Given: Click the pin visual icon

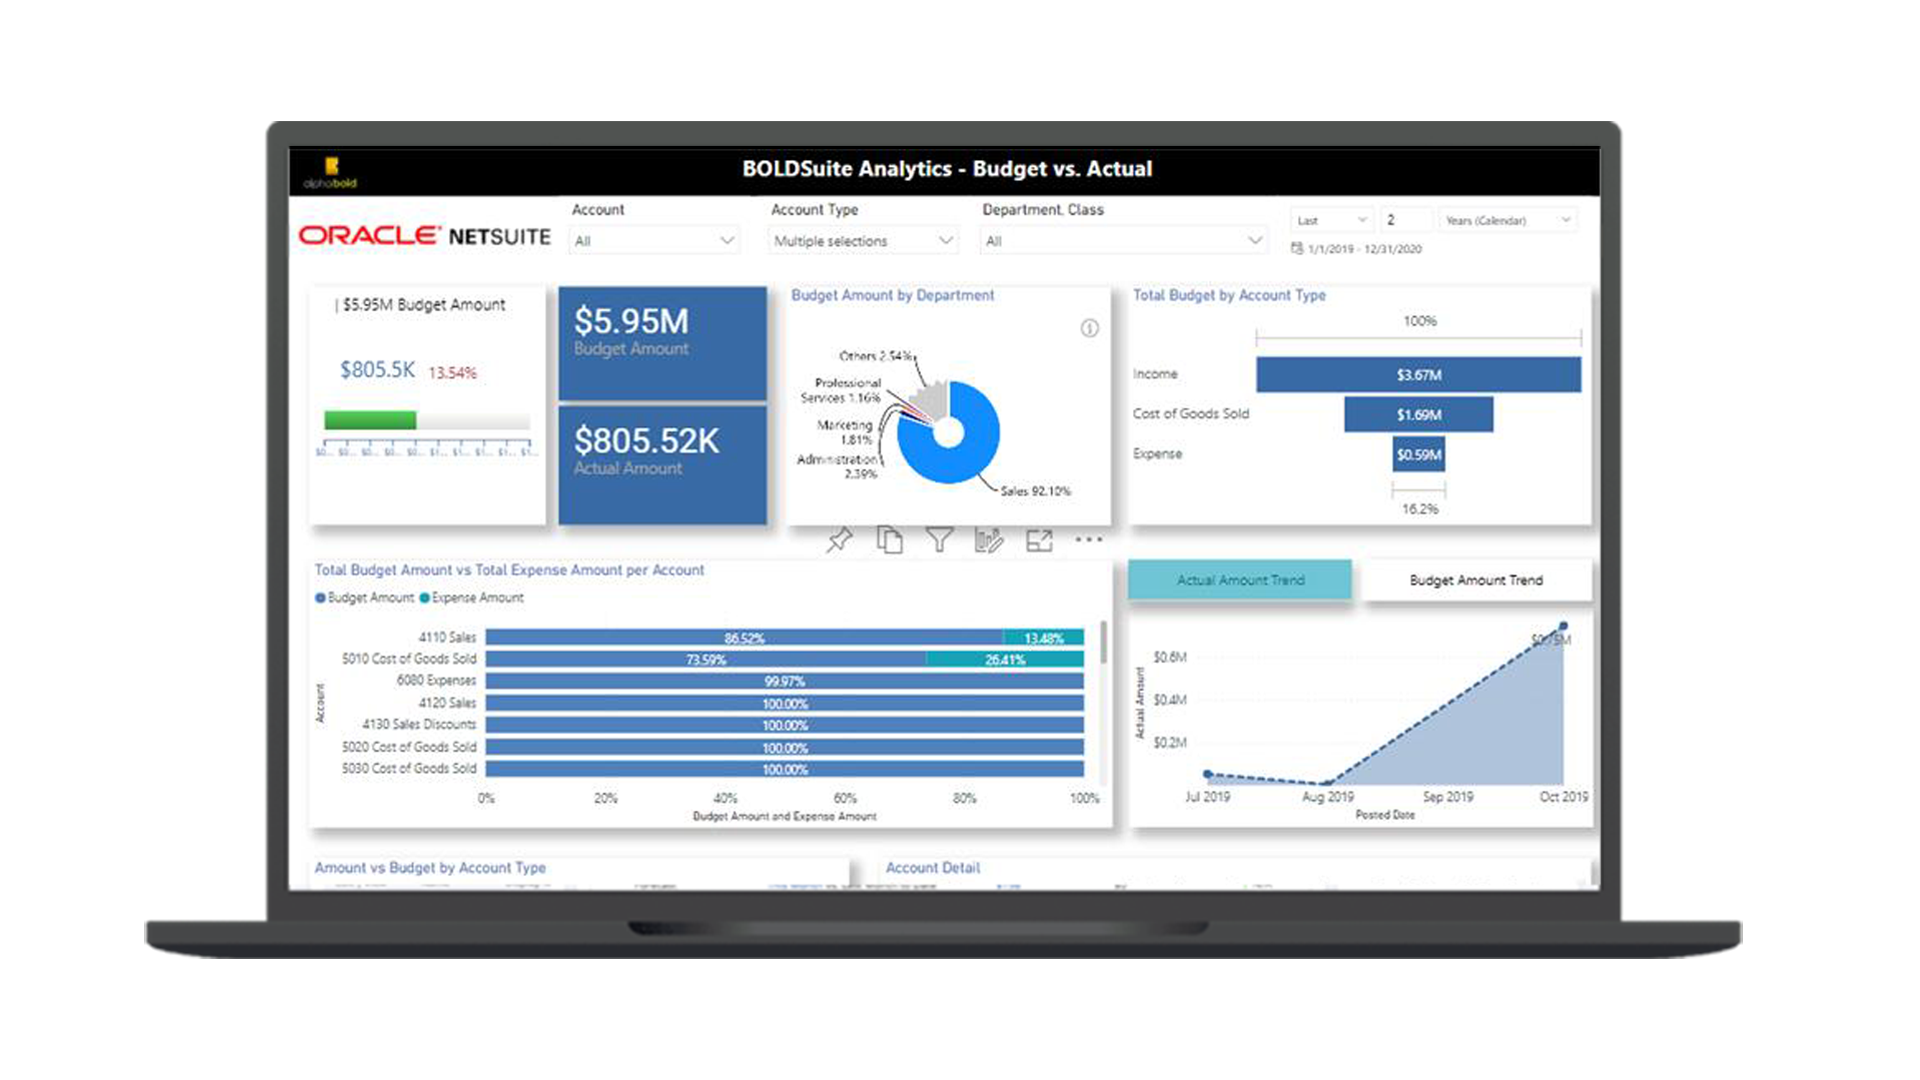Looking at the screenshot, I should click(839, 540).
